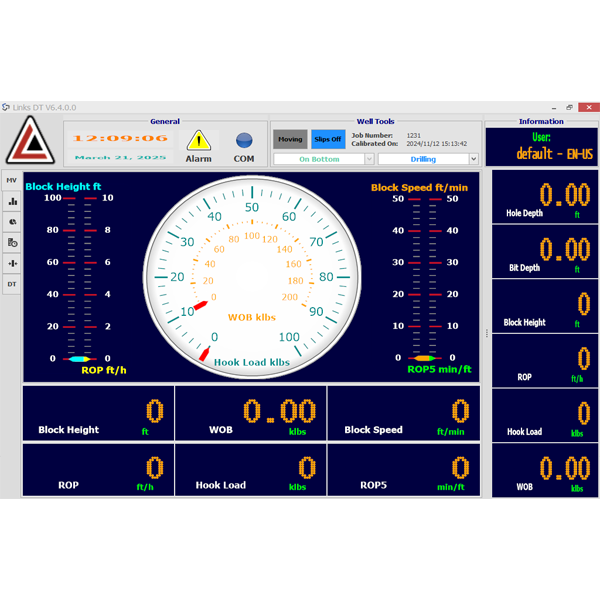Minimize the Links DT window

pyautogui.click(x=554, y=108)
